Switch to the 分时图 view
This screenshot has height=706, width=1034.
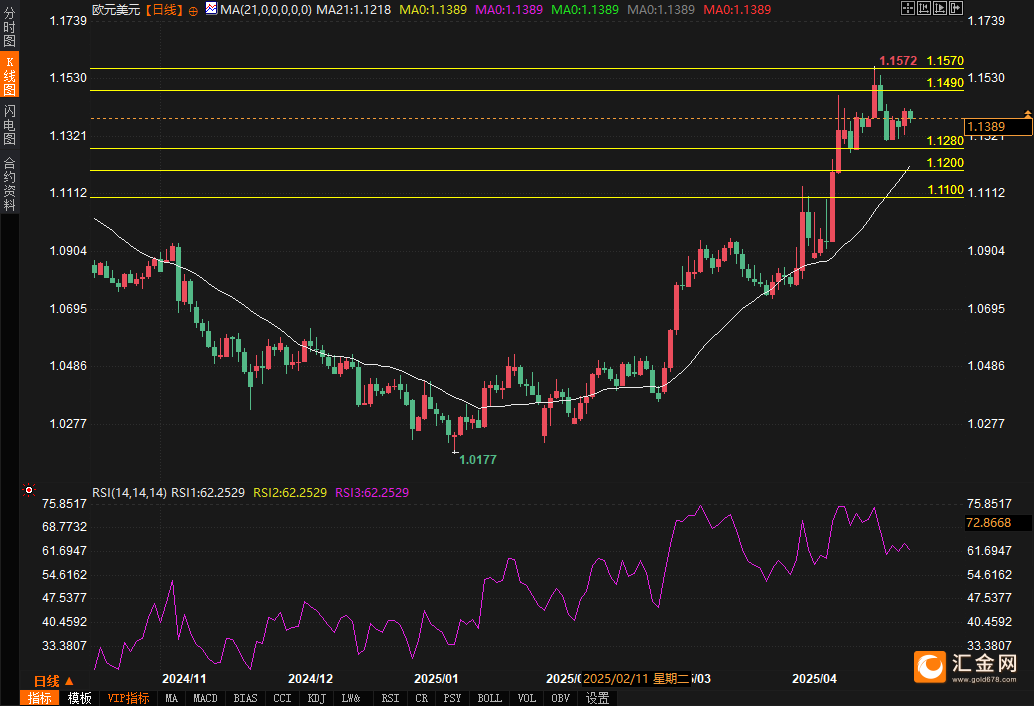point(10,32)
